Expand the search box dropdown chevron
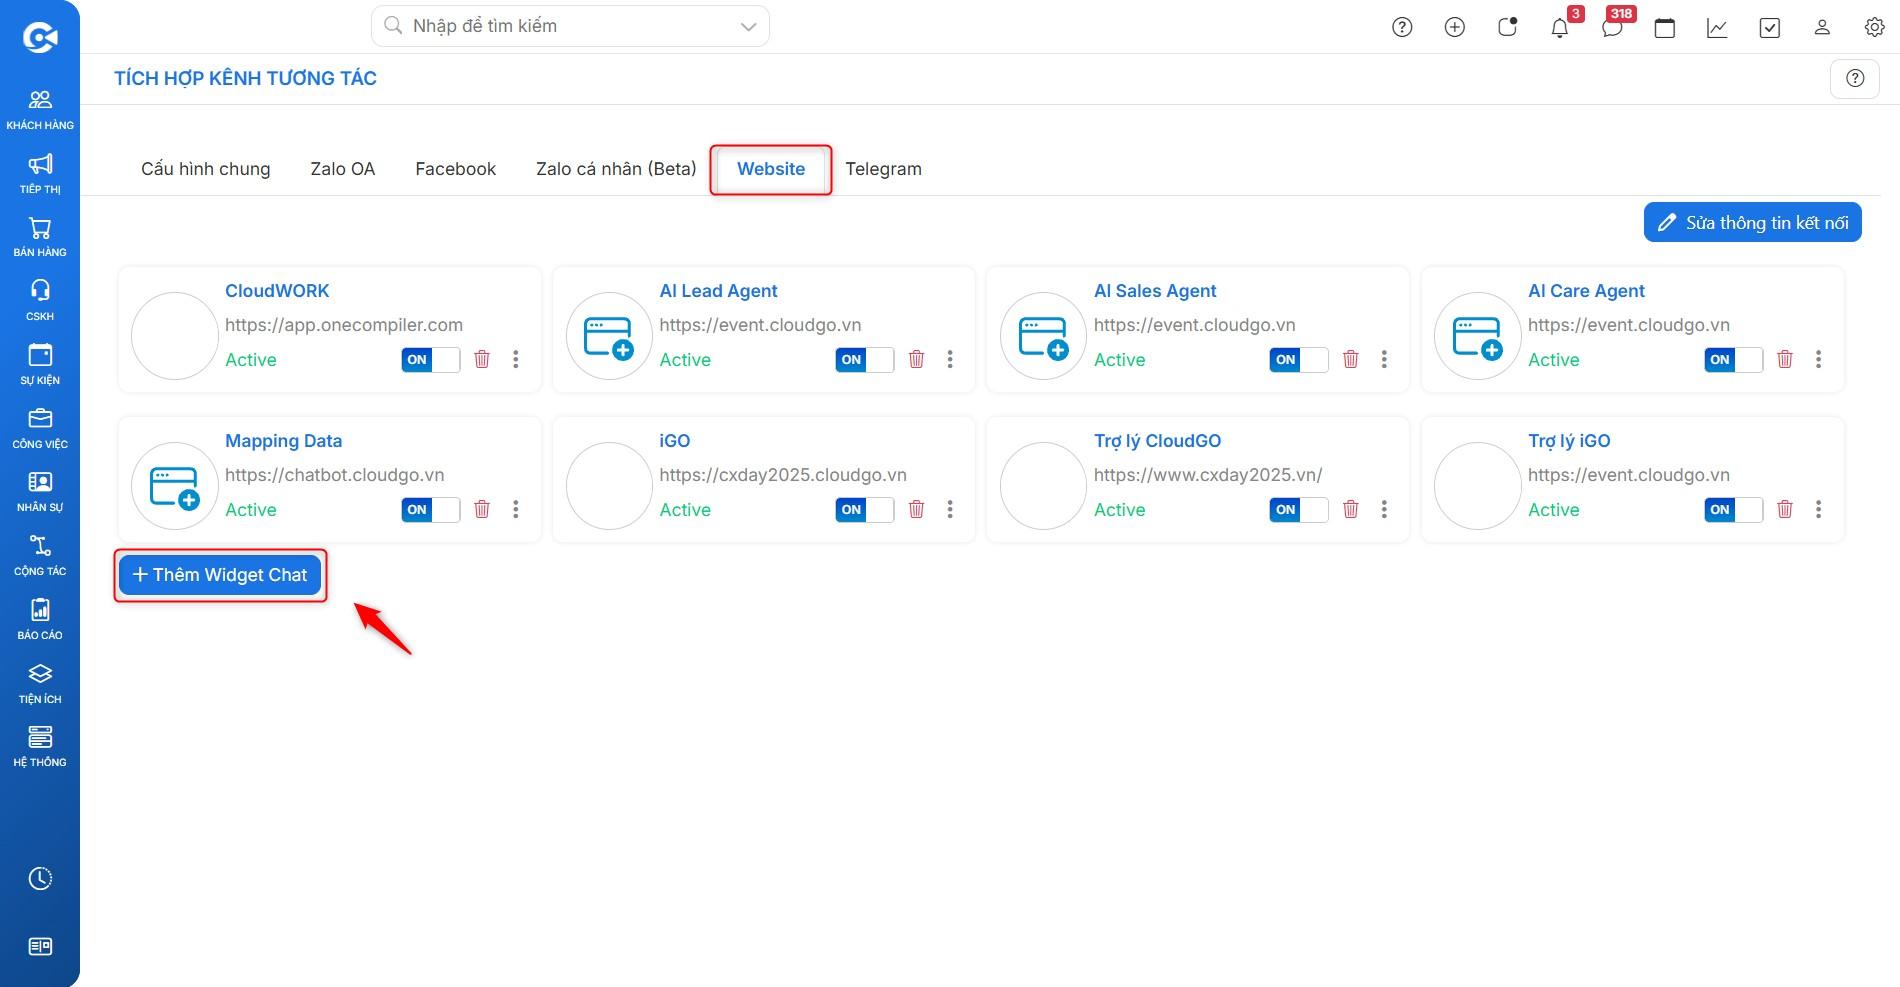1900x987 pixels. click(748, 27)
